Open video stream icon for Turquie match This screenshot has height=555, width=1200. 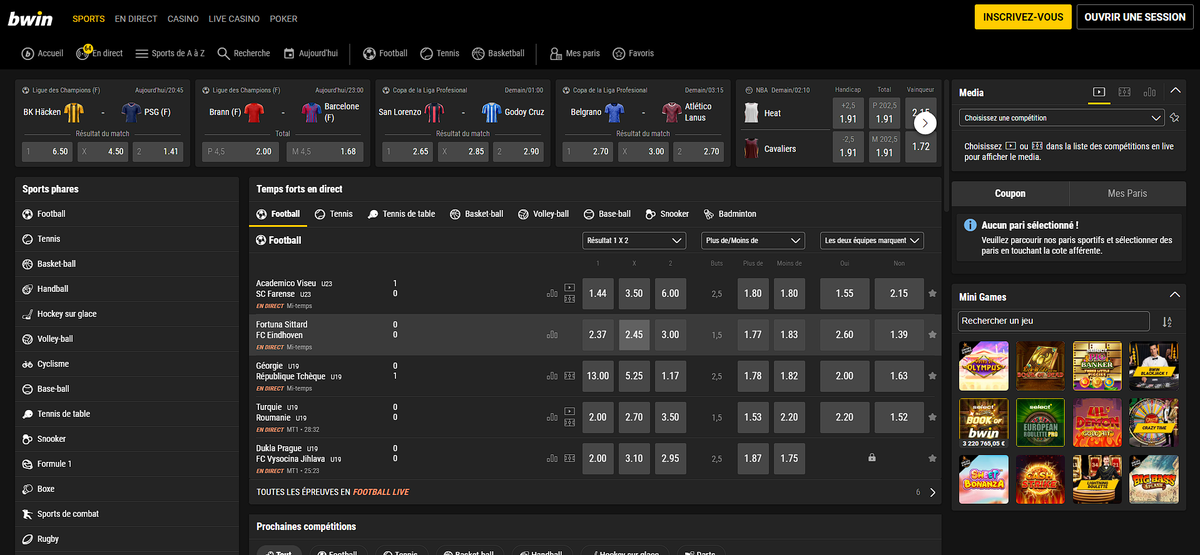tap(570, 410)
